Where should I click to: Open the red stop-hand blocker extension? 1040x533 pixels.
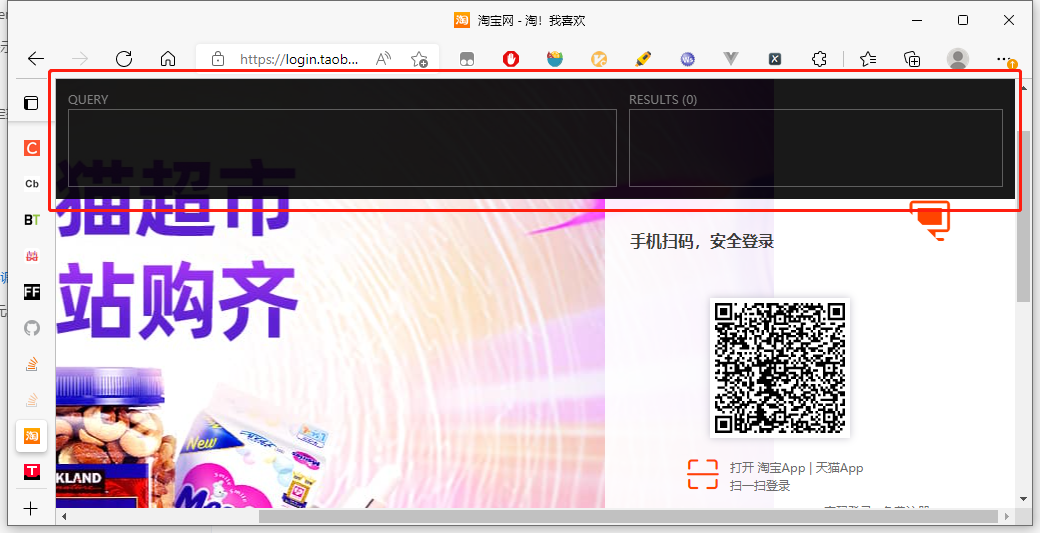tap(511, 59)
